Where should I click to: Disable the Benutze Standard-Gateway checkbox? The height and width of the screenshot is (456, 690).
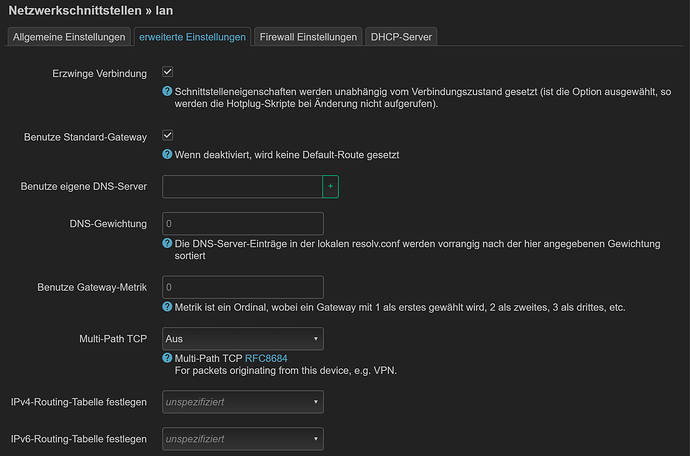click(x=168, y=135)
